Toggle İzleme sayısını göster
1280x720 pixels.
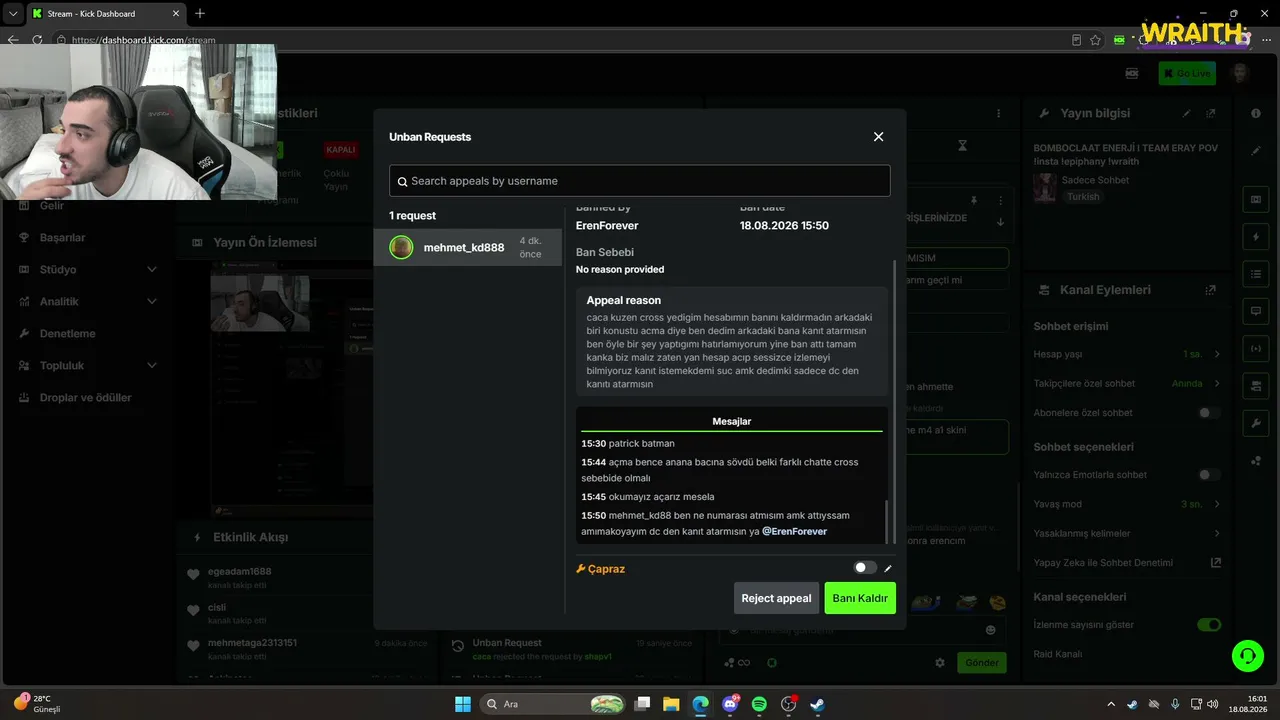1209,625
